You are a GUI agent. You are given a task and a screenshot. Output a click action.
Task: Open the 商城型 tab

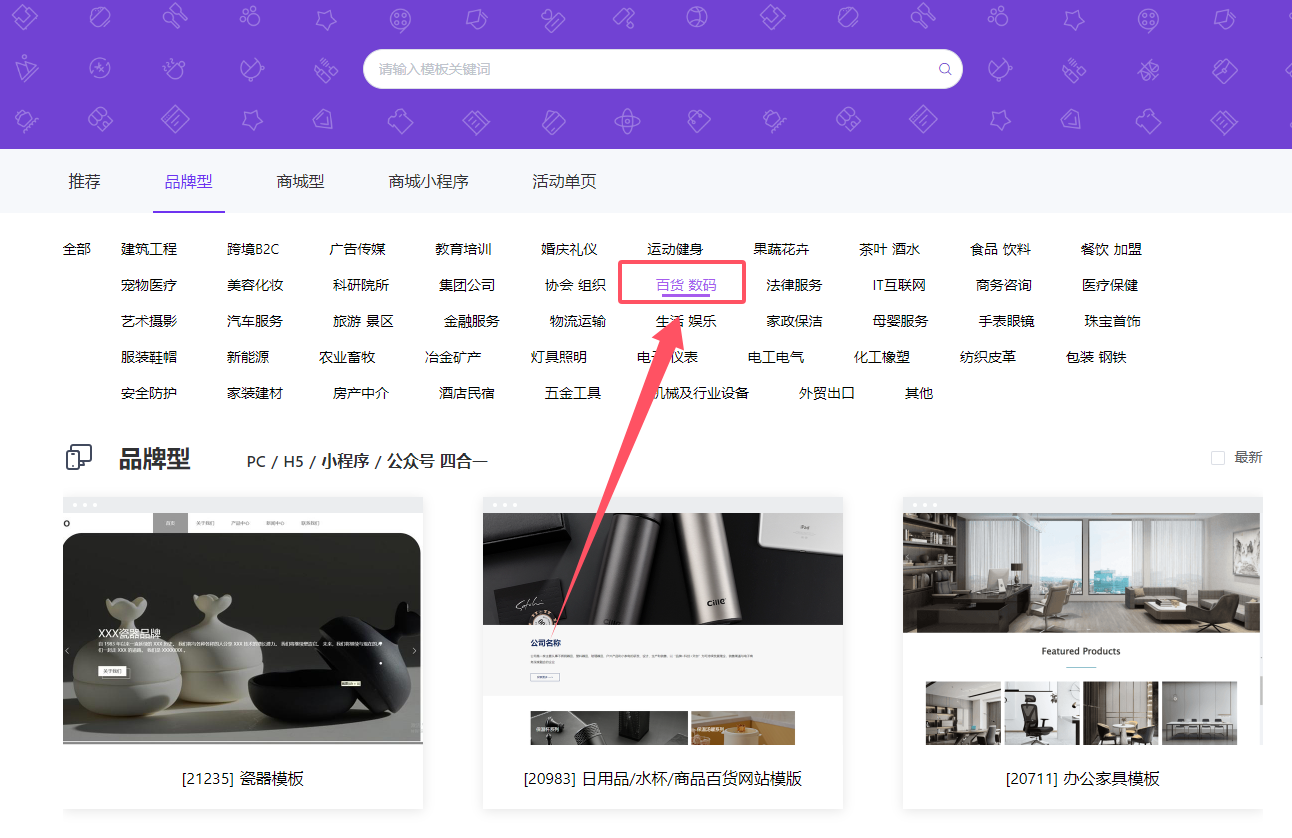tap(301, 181)
